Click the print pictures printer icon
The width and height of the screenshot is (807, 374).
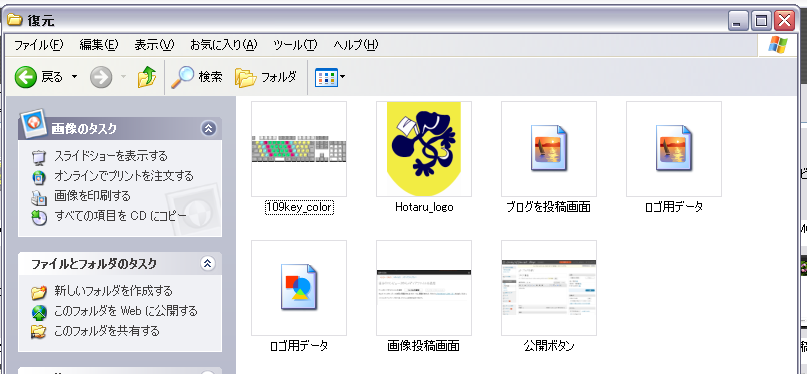39,198
